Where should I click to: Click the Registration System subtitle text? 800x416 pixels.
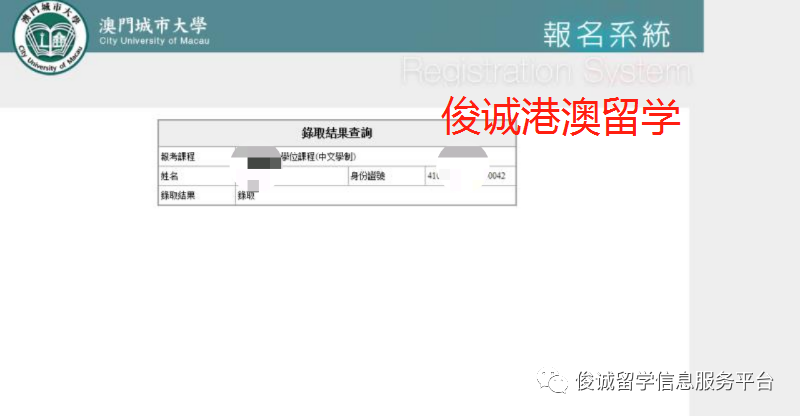(546, 71)
